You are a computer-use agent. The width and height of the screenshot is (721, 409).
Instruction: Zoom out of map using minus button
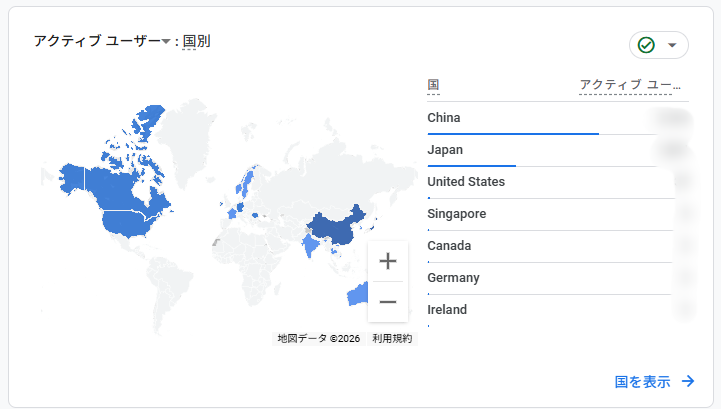(x=387, y=302)
